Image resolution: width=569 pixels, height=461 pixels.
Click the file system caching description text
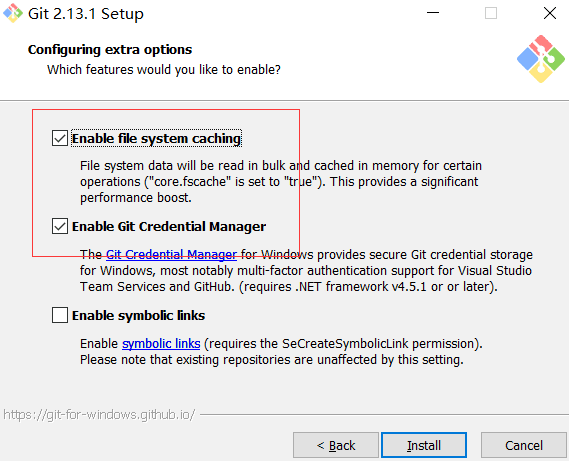pyautogui.click(x=281, y=181)
